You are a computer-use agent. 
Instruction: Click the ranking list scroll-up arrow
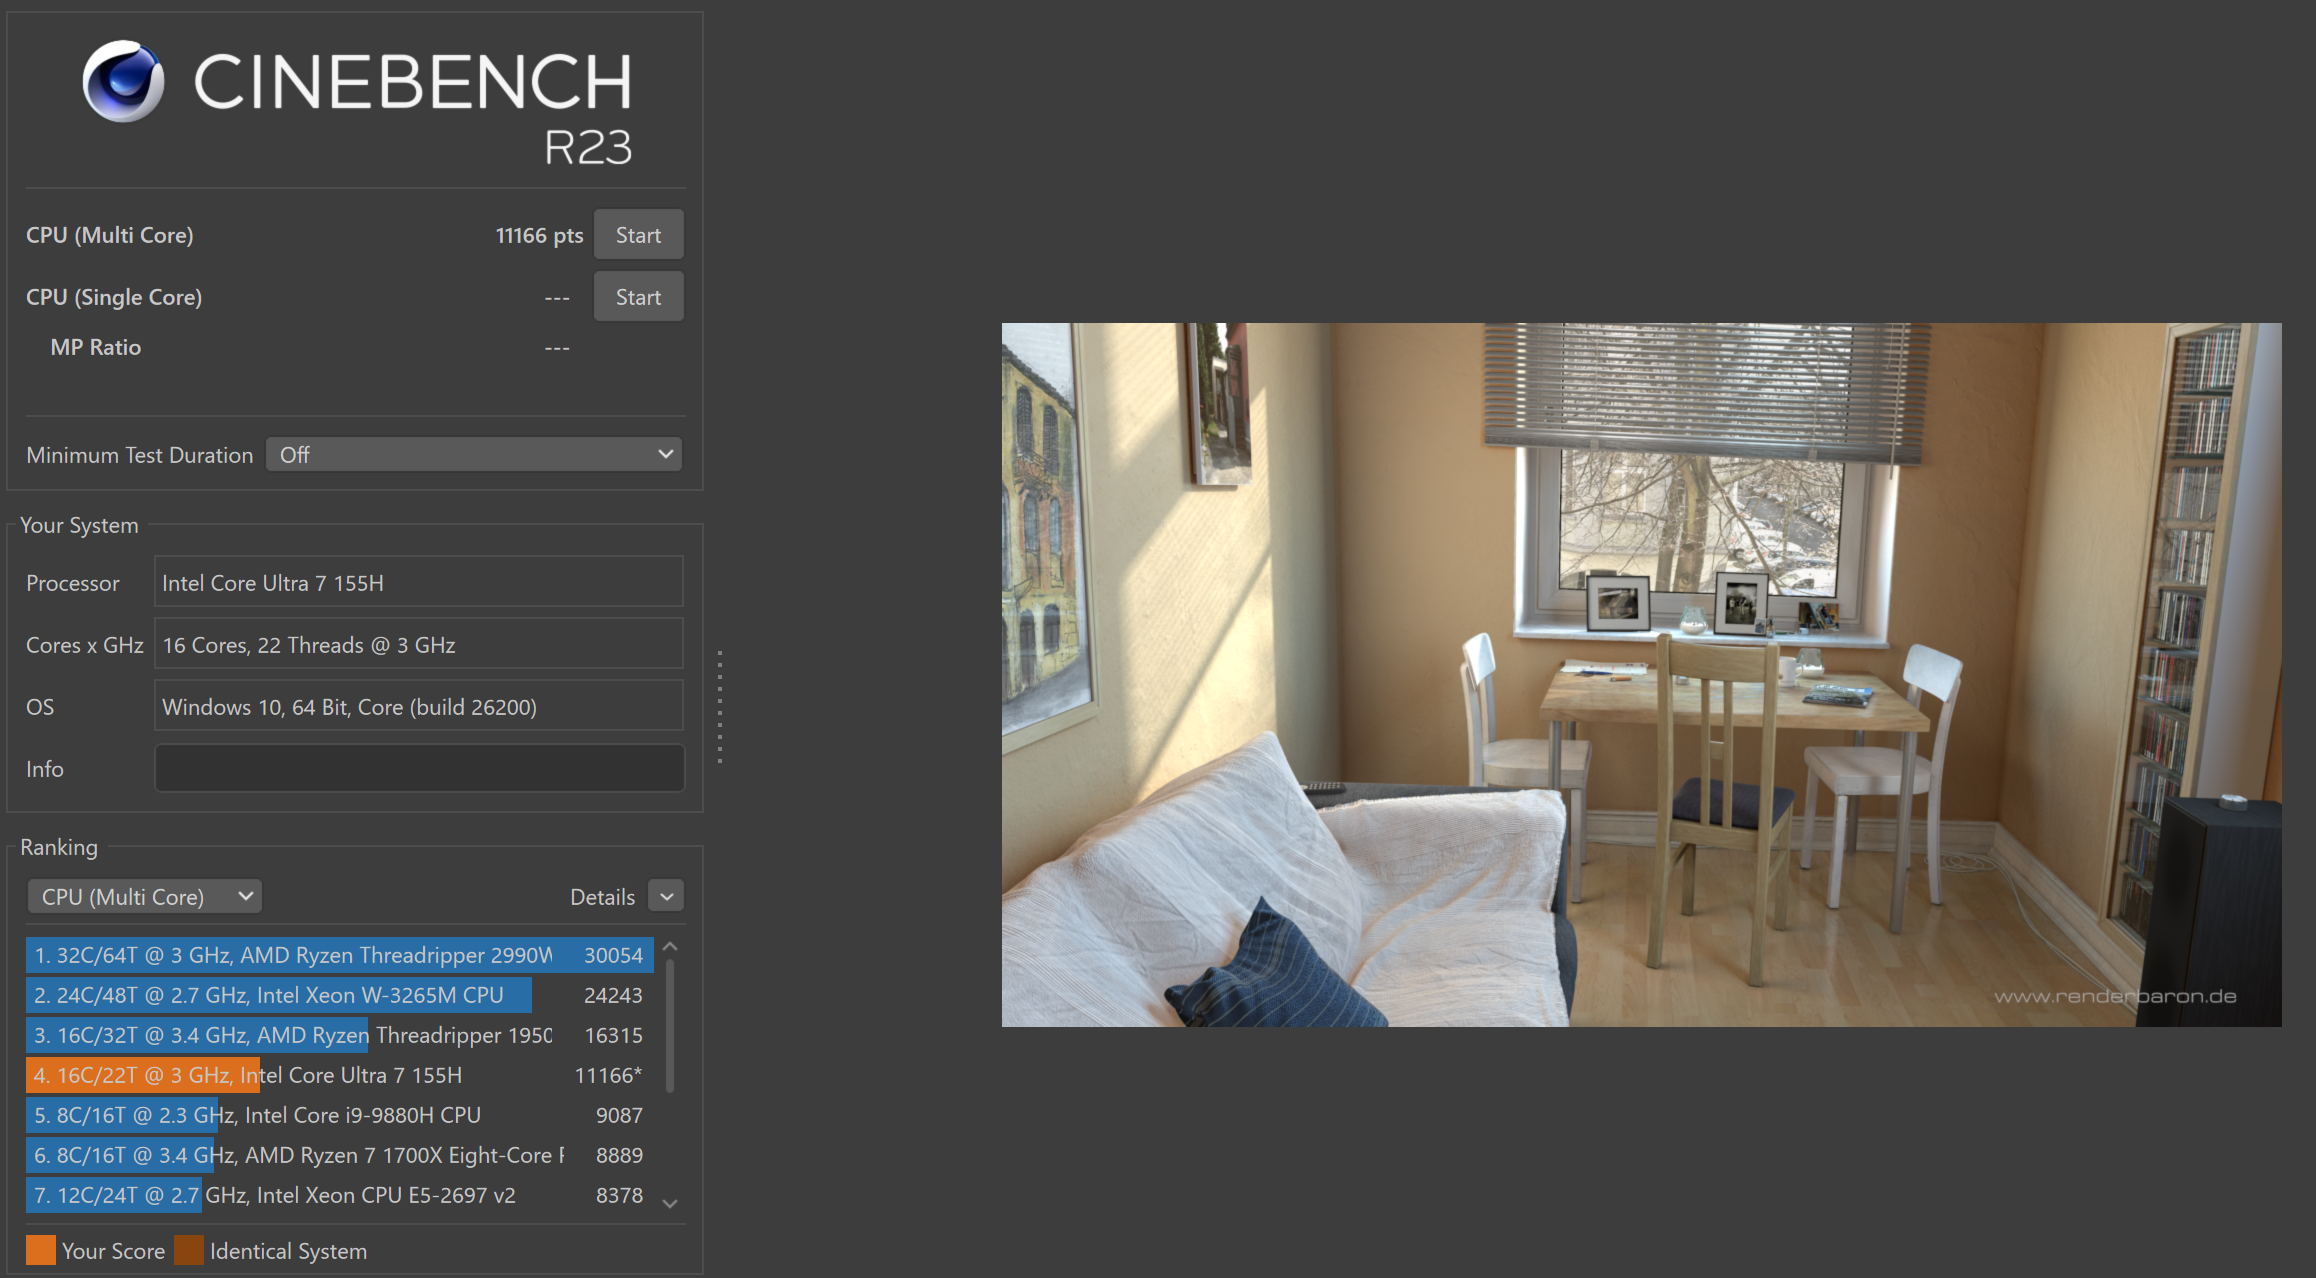point(670,946)
